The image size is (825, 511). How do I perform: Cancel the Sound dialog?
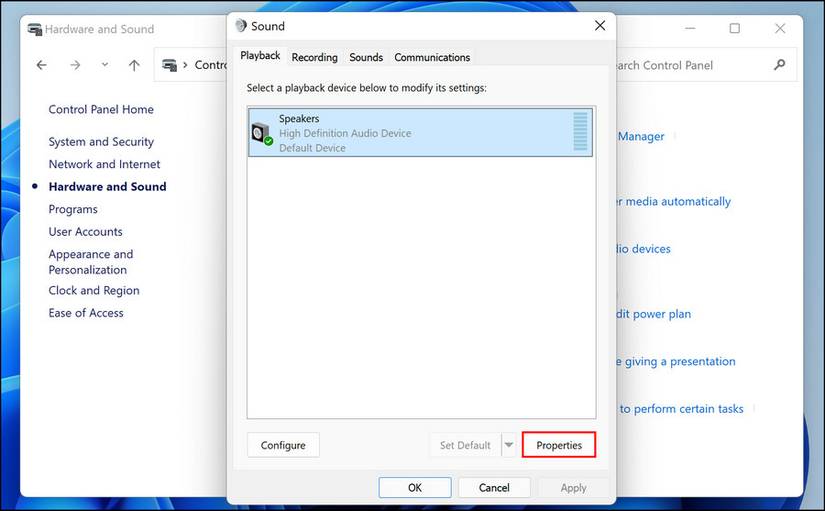tap(494, 488)
